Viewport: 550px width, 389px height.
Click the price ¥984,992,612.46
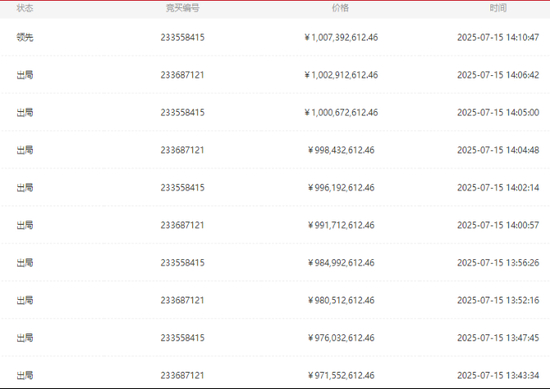(x=341, y=263)
